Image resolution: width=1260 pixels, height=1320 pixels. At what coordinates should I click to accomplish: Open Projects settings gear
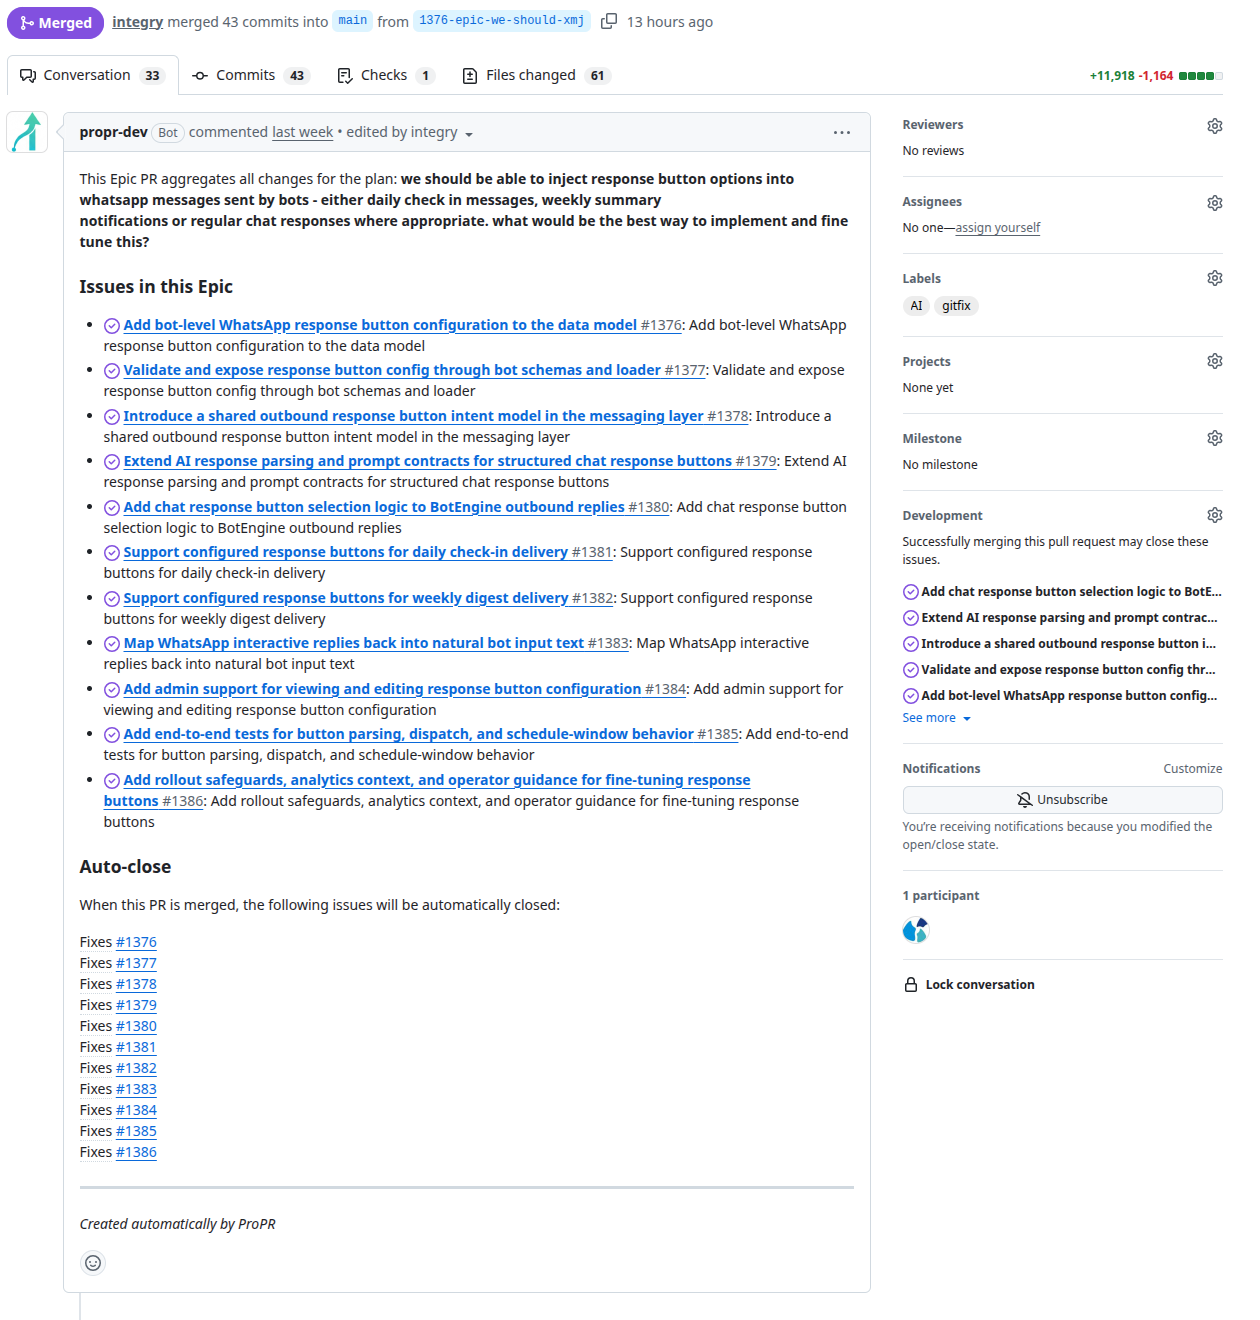point(1214,361)
